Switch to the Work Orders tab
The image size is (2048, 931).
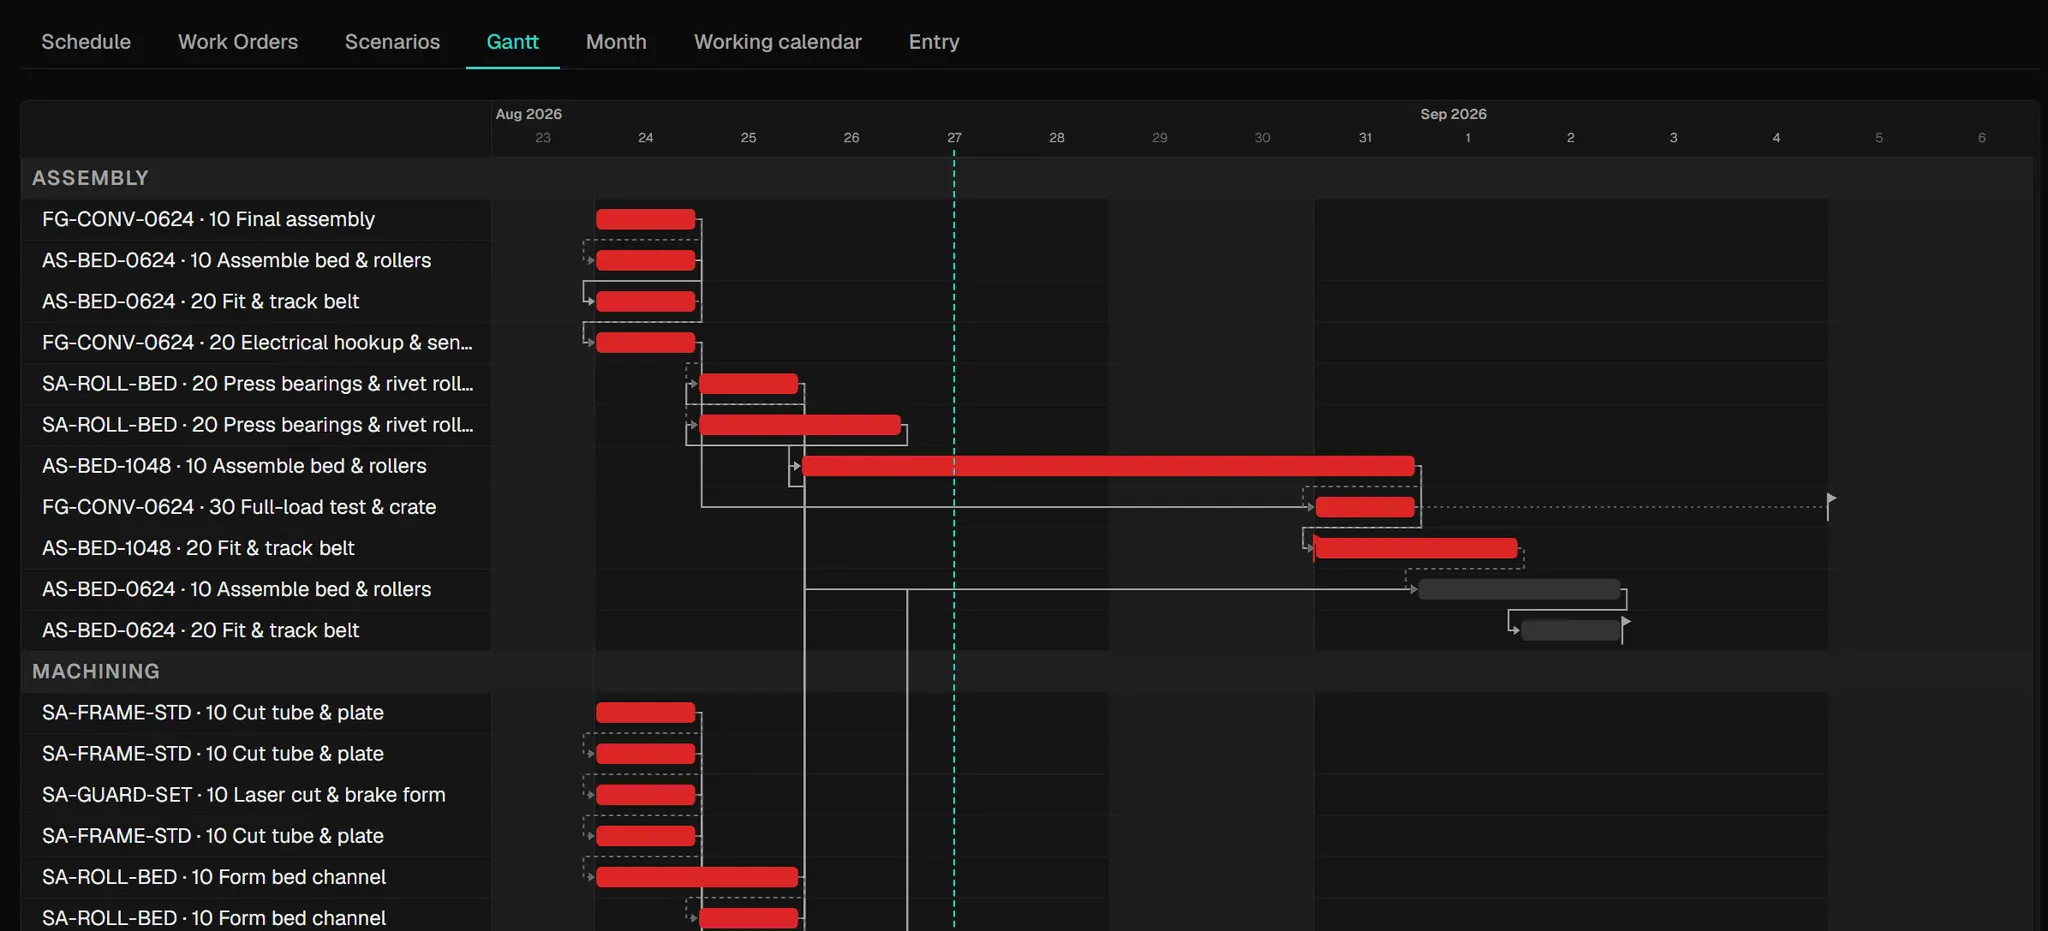[238, 42]
